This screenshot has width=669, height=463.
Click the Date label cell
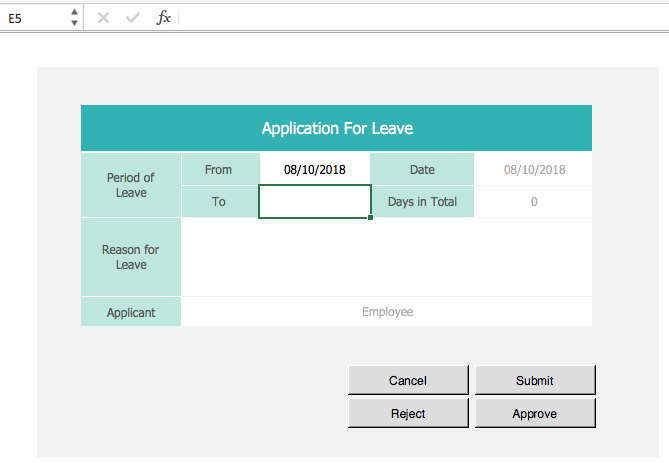tap(422, 169)
